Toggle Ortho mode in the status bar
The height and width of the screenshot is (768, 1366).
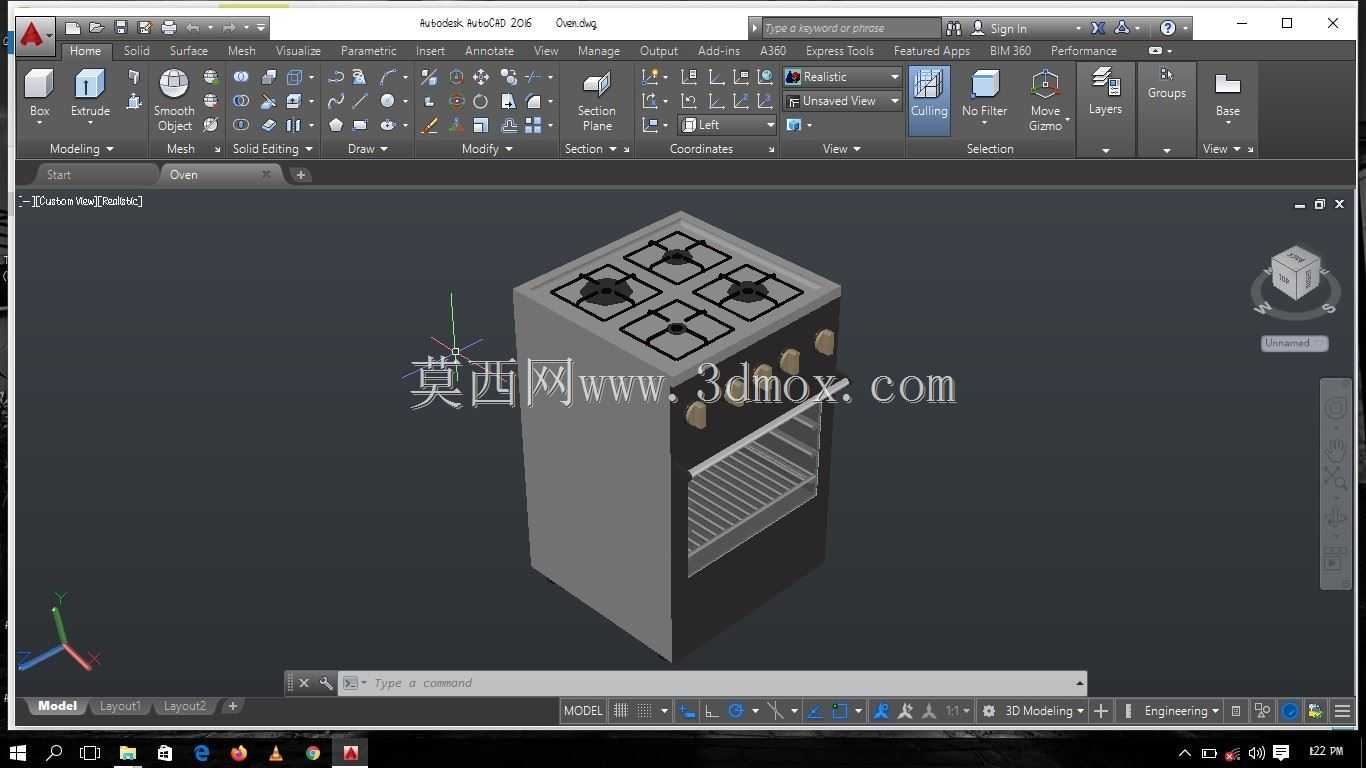(x=711, y=711)
